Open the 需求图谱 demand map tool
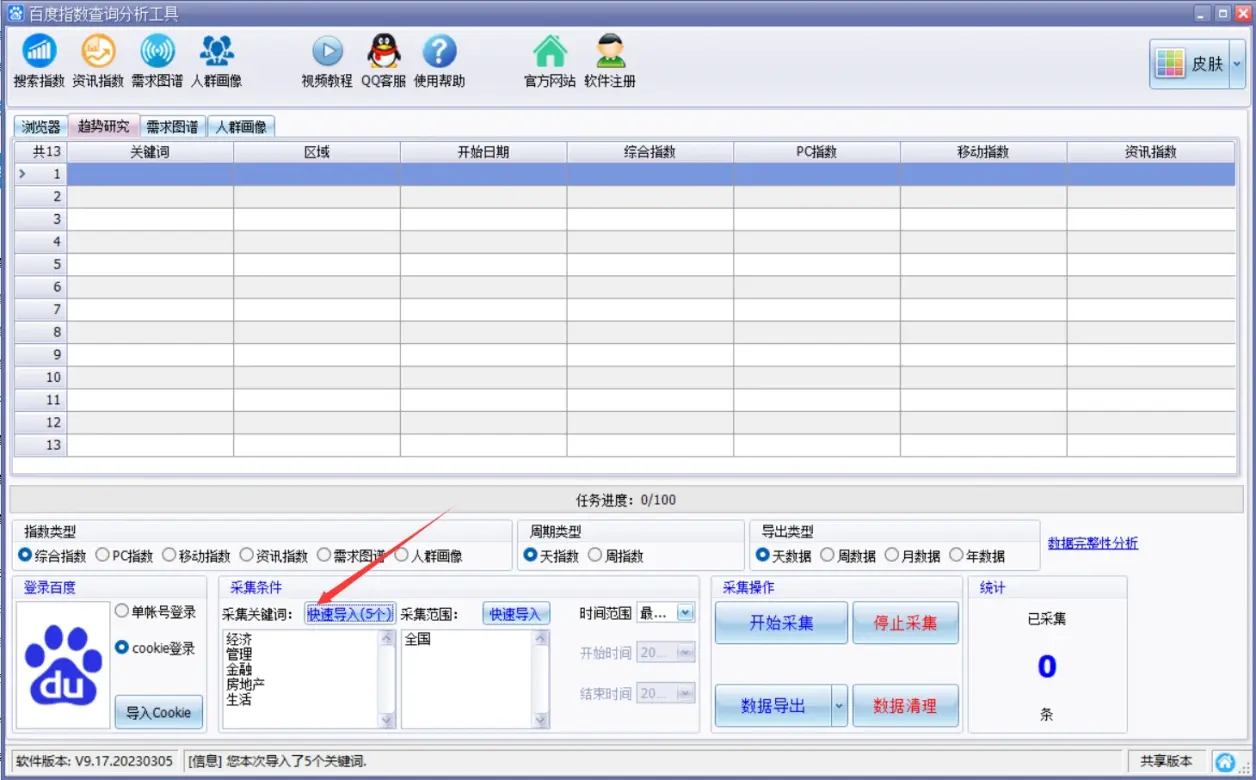The height and width of the screenshot is (780, 1256). (x=157, y=62)
